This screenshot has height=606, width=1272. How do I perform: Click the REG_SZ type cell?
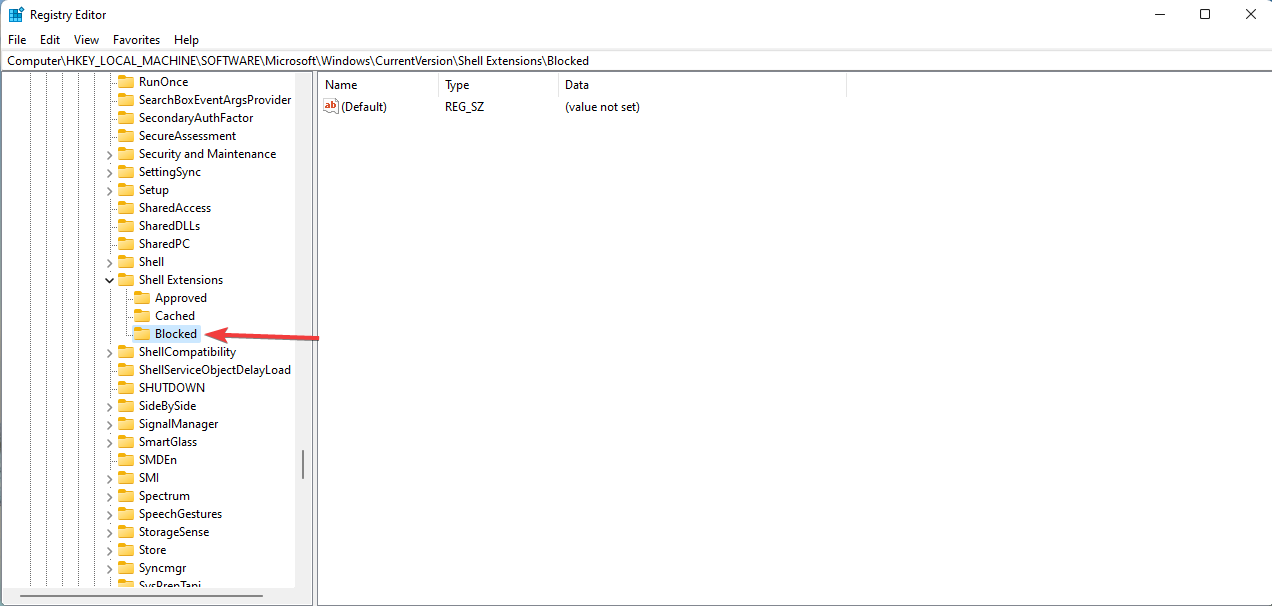tap(464, 107)
